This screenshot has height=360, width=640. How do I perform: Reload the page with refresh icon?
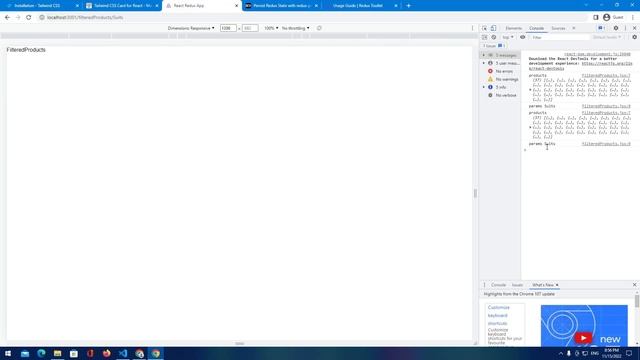29,18
